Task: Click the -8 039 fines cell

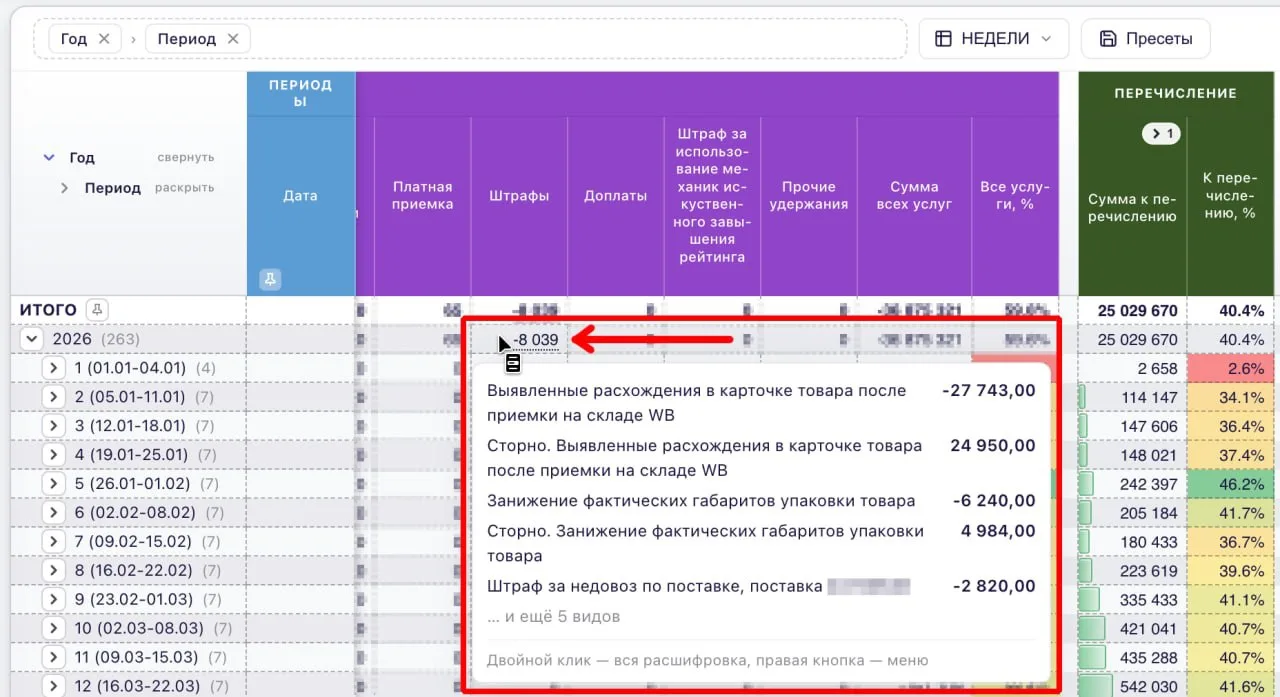Action: point(536,340)
